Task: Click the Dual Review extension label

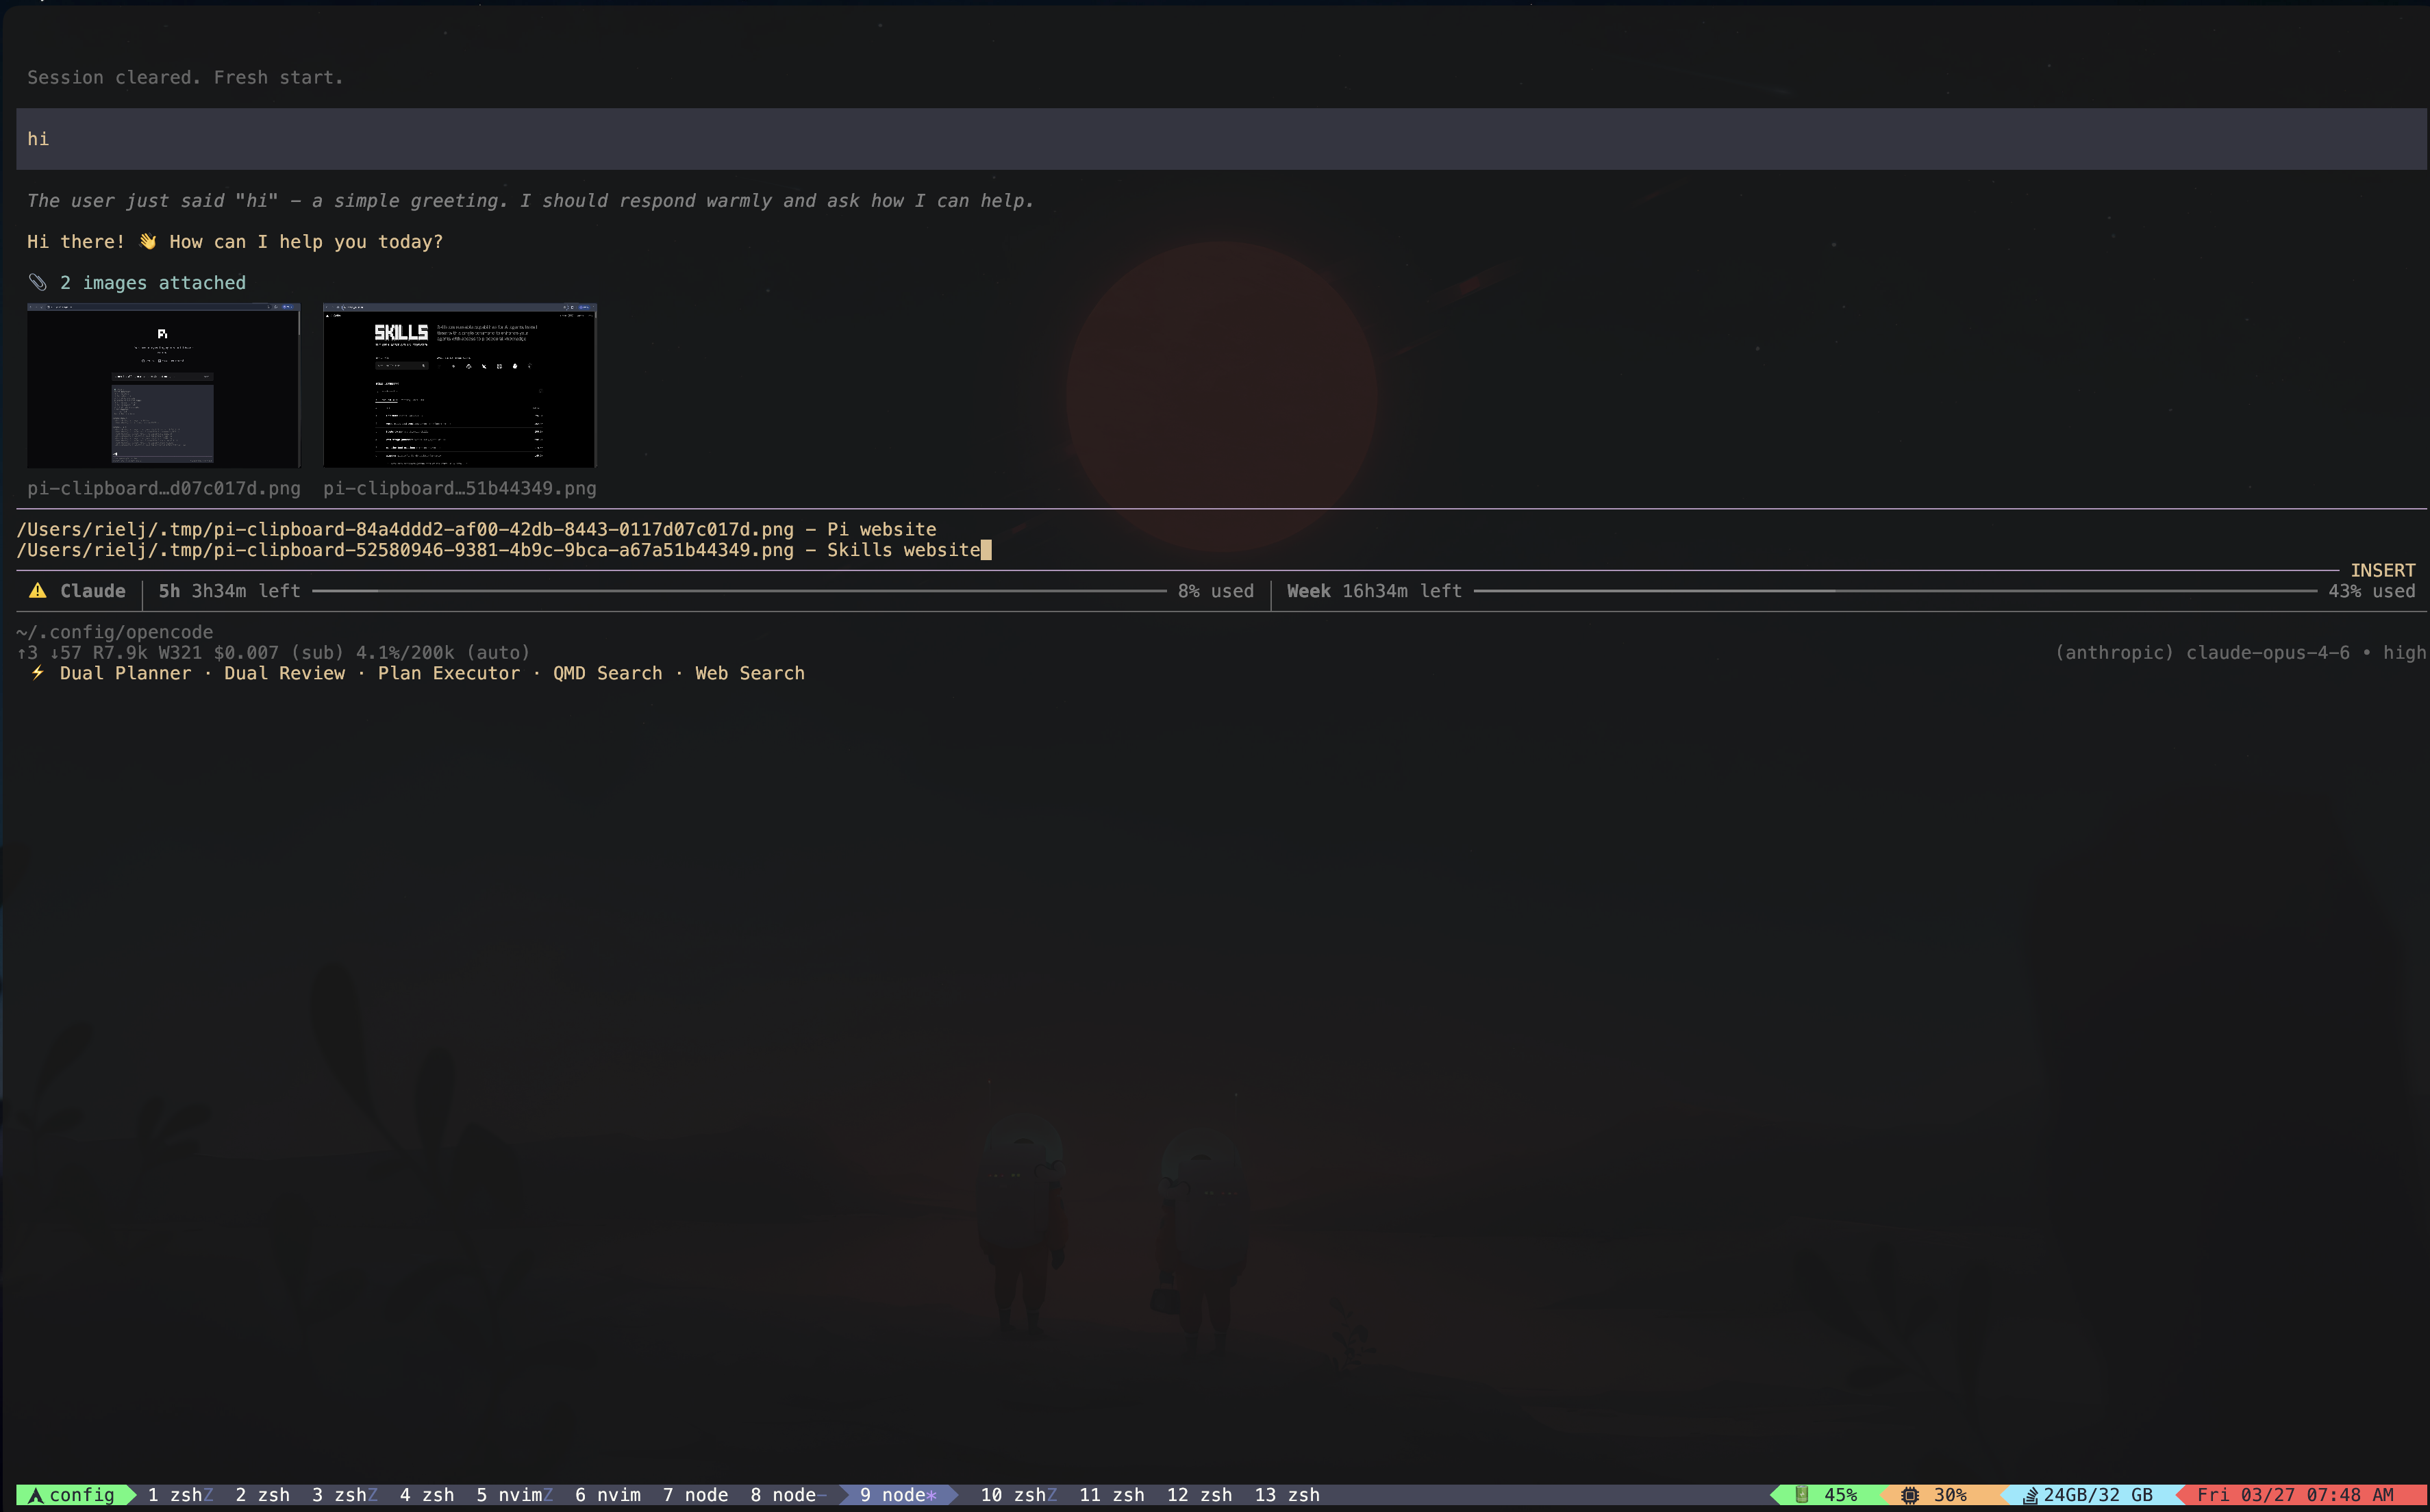Action: click(284, 673)
